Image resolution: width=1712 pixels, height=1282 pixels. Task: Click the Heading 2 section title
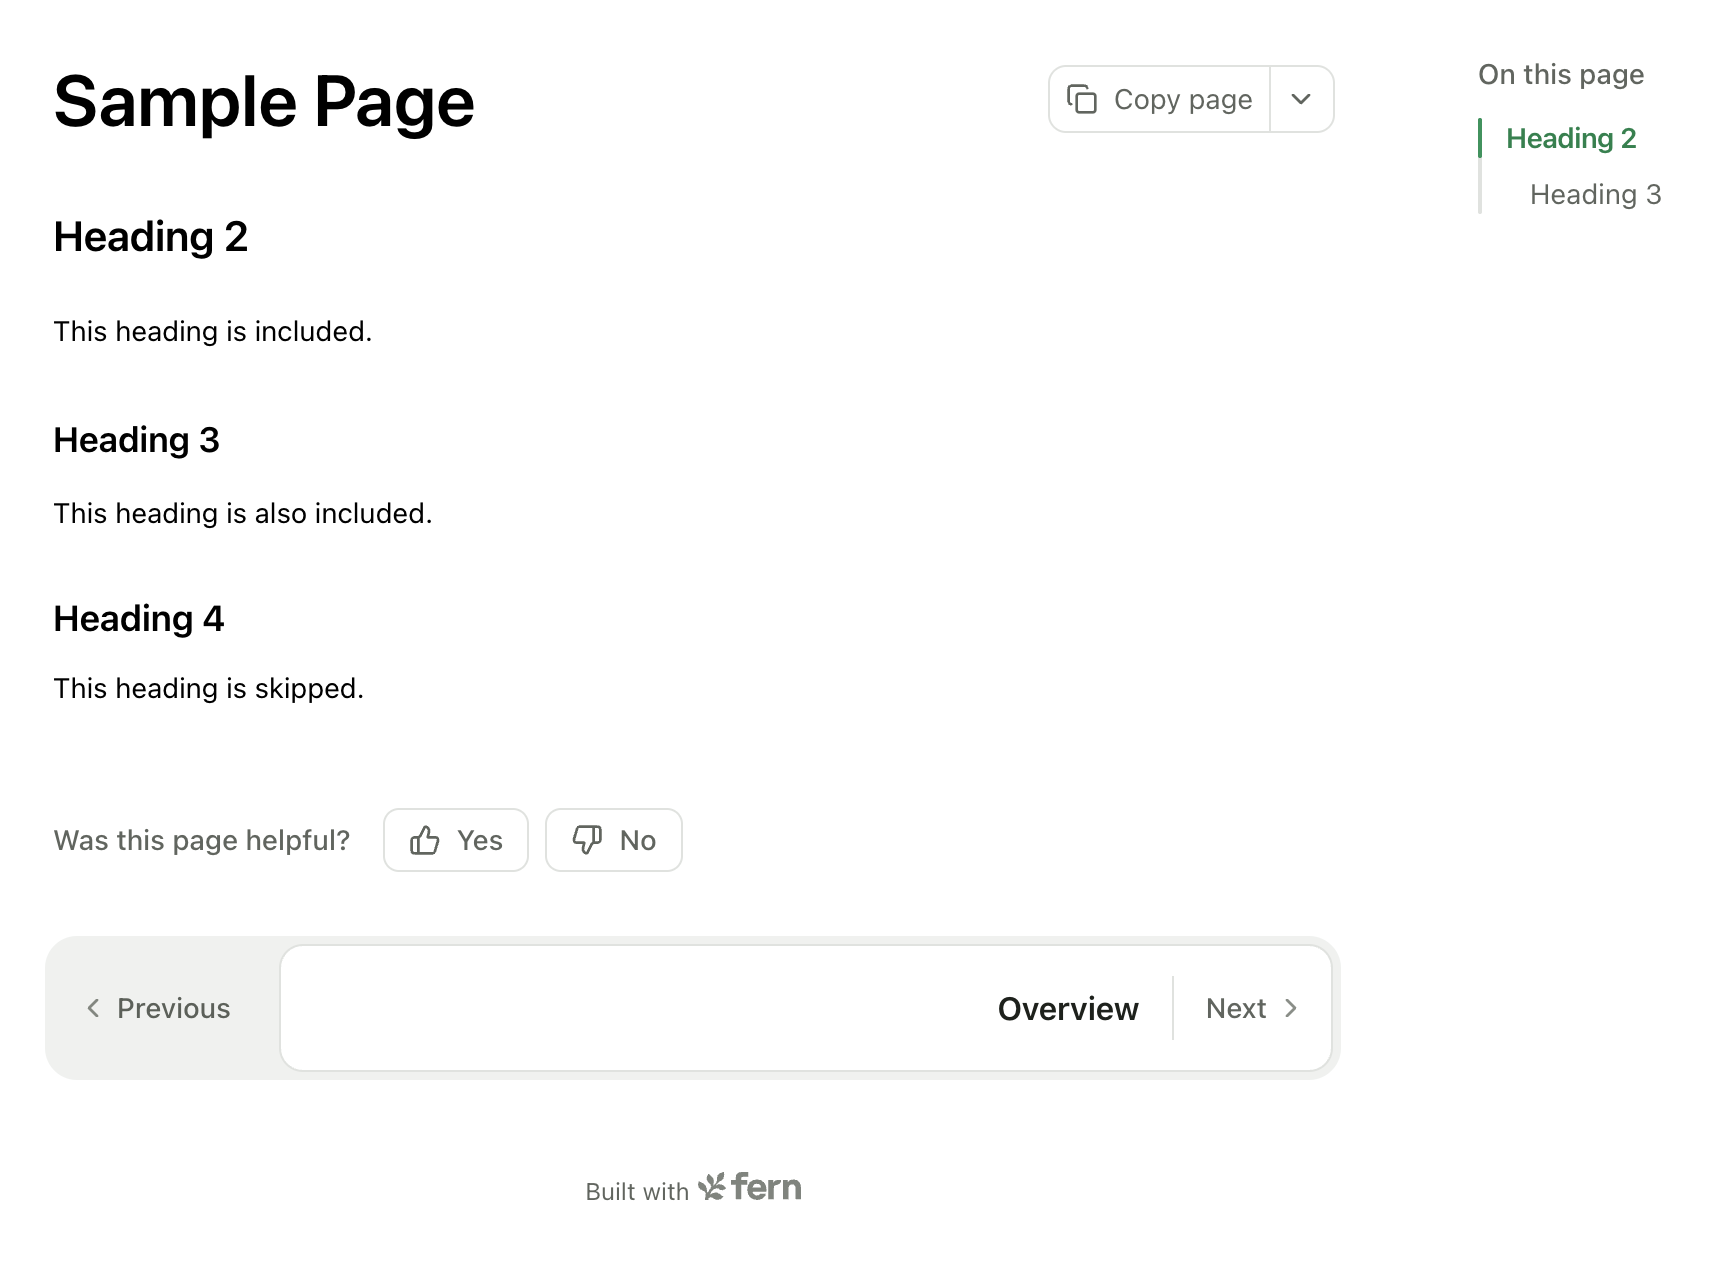click(150, 237)
